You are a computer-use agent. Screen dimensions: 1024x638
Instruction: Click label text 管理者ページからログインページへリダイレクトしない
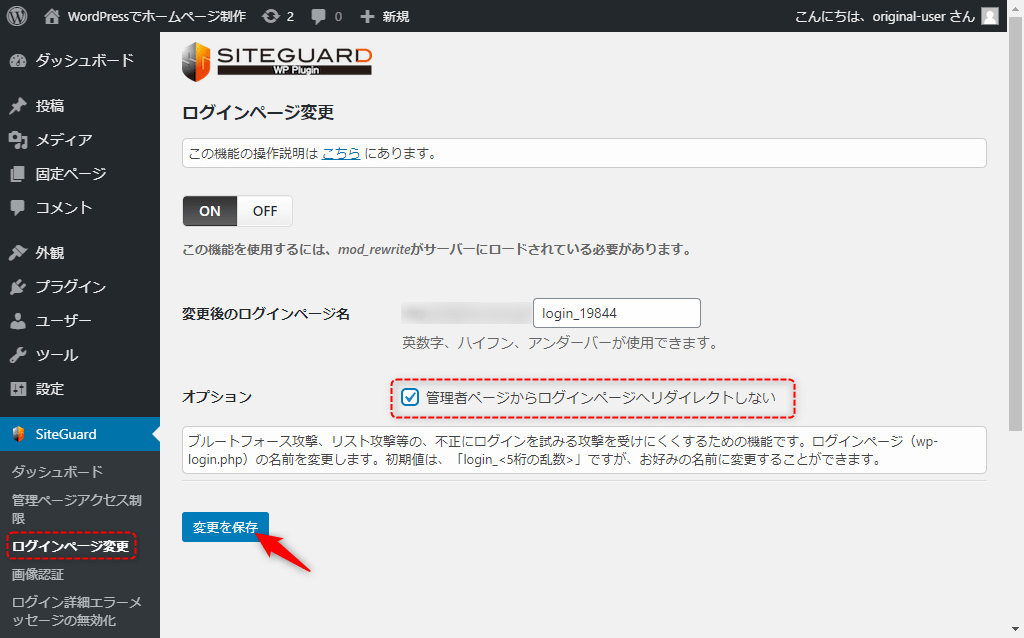tap(601, 397)
